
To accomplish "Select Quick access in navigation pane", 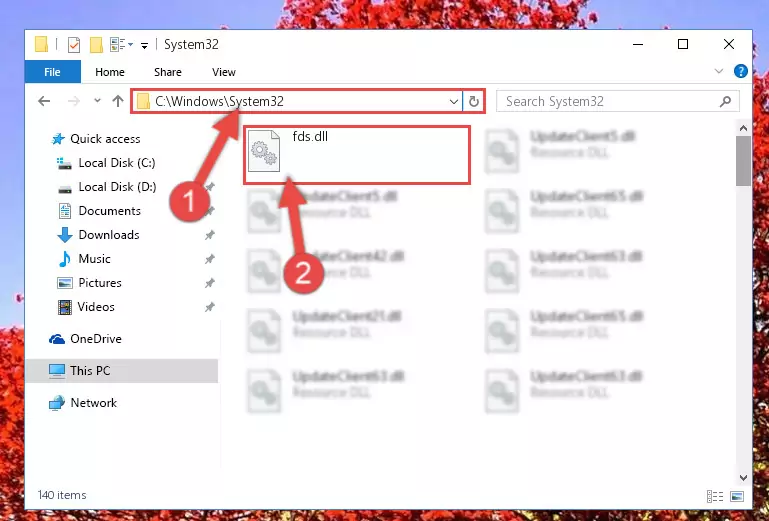I will (96, 139).
